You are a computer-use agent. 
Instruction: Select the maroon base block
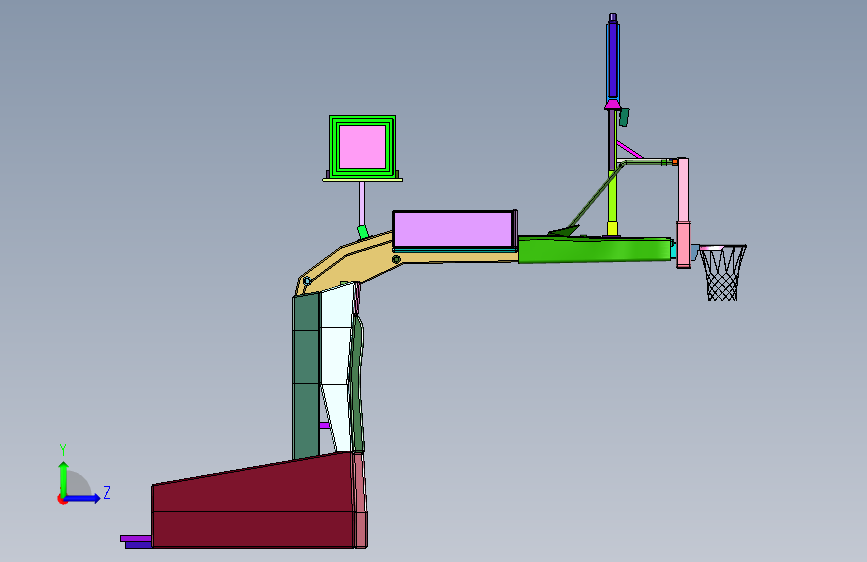(253, 503)
